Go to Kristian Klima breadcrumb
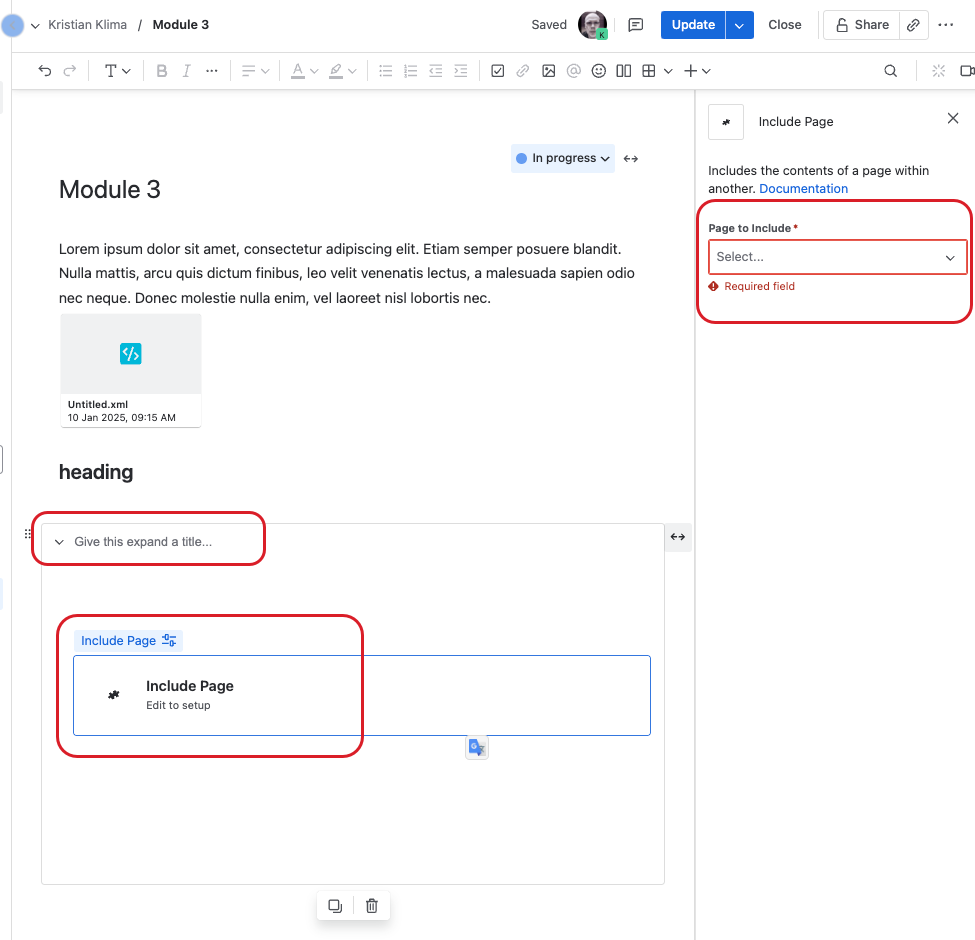The width and height of the screenshot is (975, 940). click(88, 25)
